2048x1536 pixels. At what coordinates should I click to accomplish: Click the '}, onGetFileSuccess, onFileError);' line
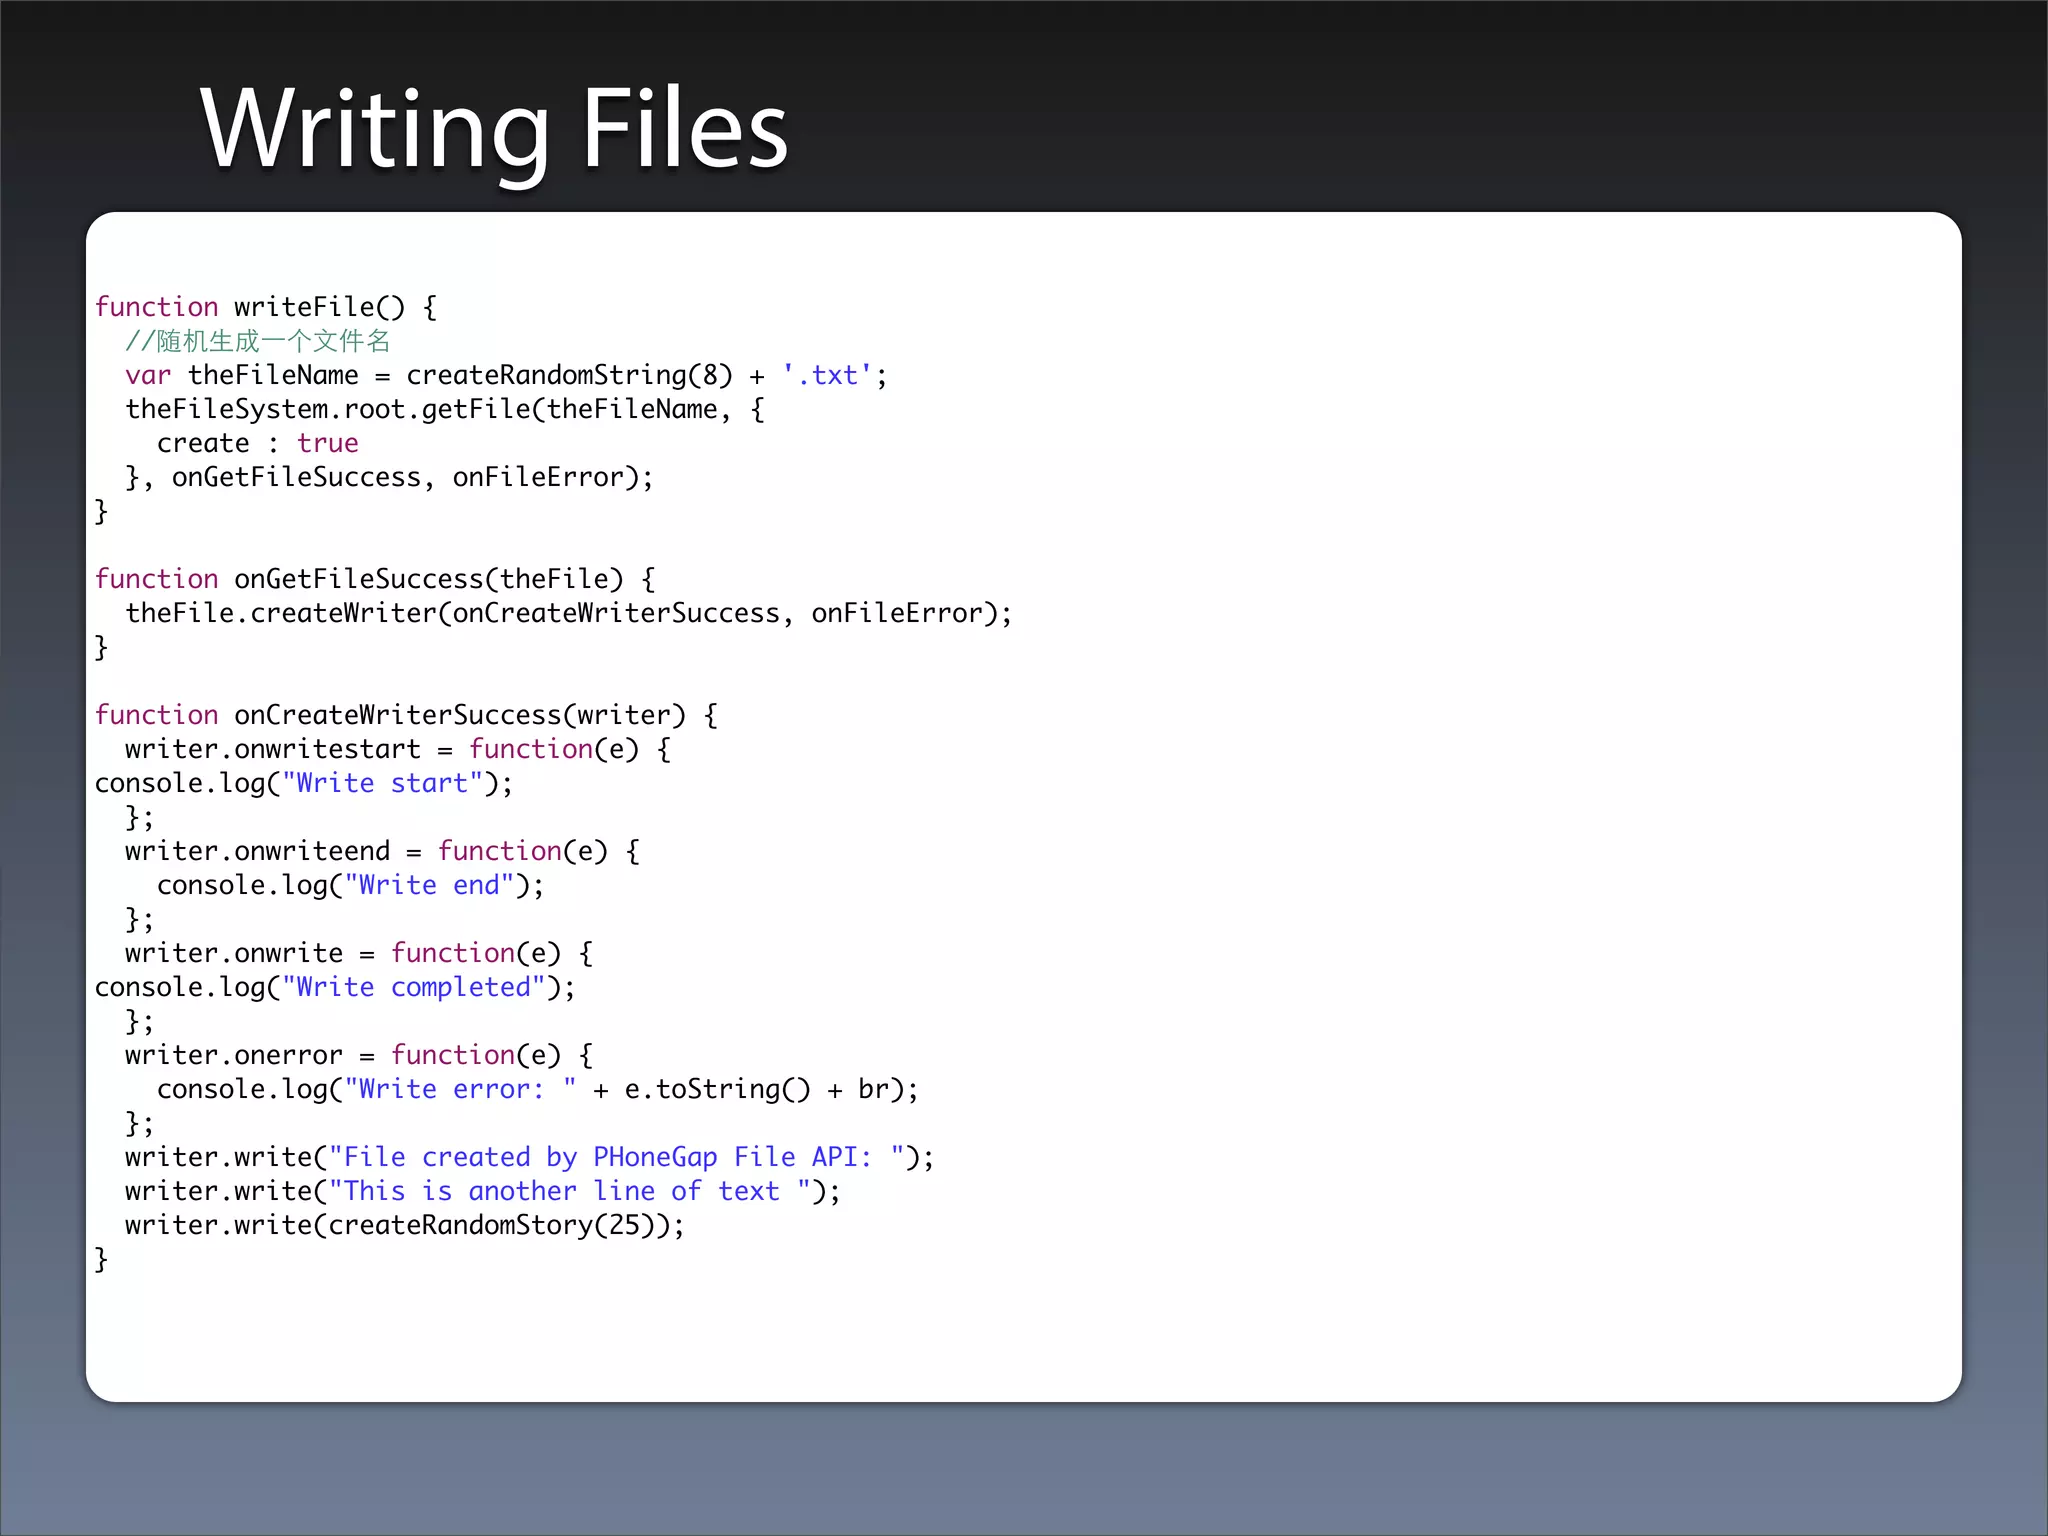point(389,477)
